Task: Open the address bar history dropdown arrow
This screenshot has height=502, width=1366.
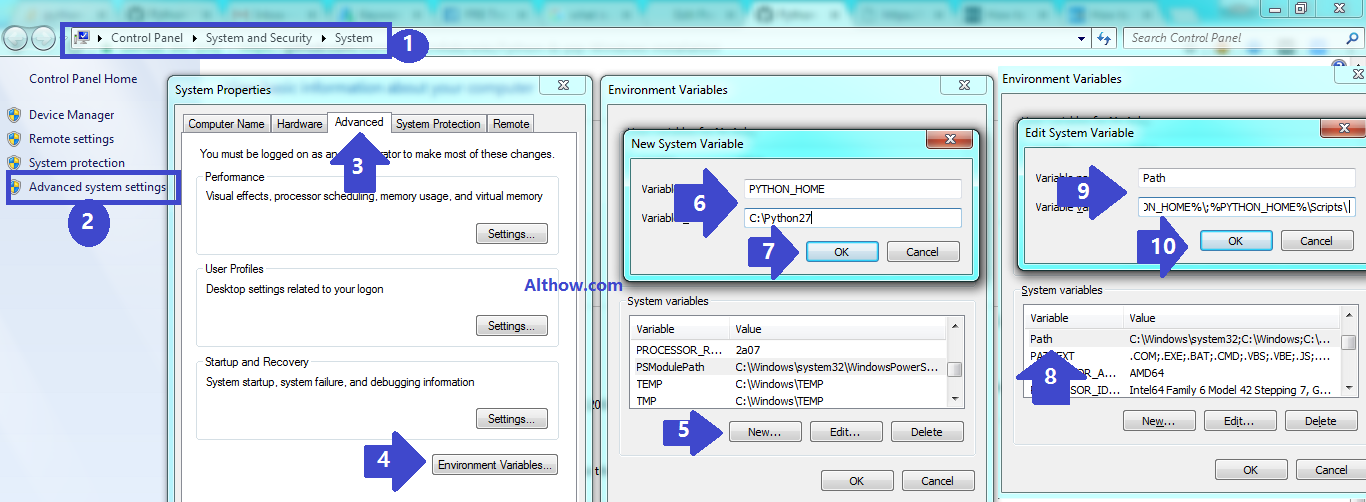Action: [1083, 38]
